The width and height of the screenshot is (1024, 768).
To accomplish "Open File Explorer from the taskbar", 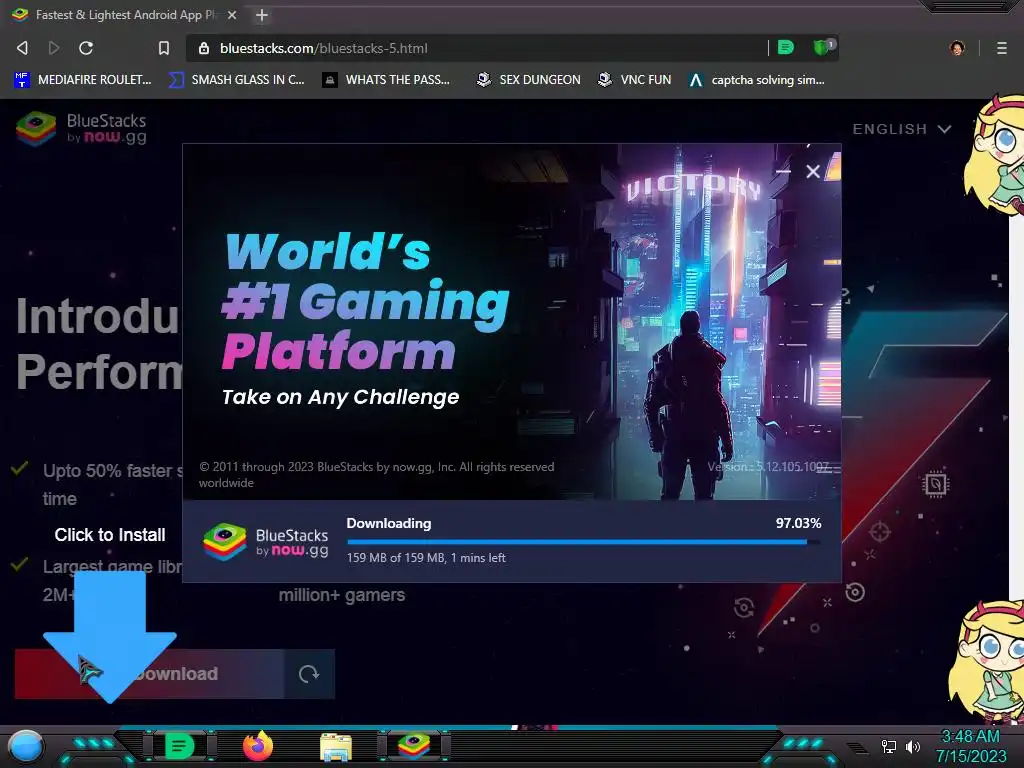I will click(336, 747).
